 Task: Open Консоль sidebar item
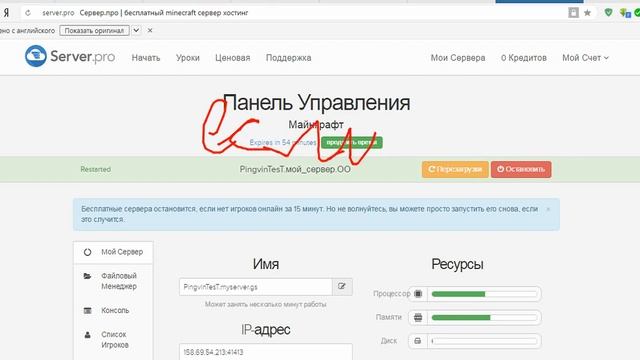click(x=113, y=311)
